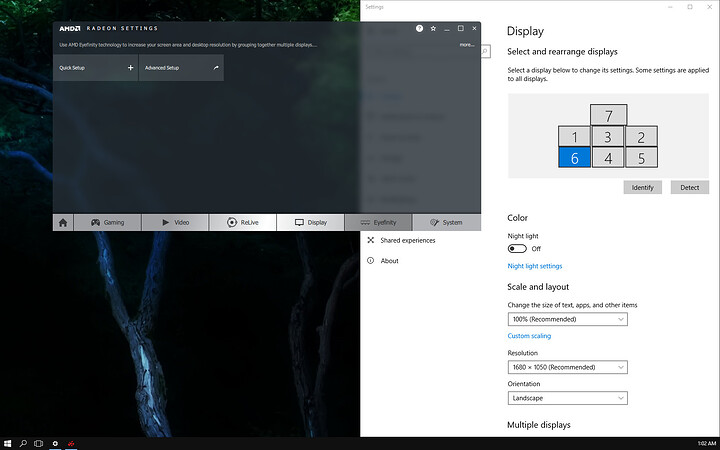The image size is (720, 450).
Task: Open the scaling percentage dropdown
Action: tap(568, 319)
